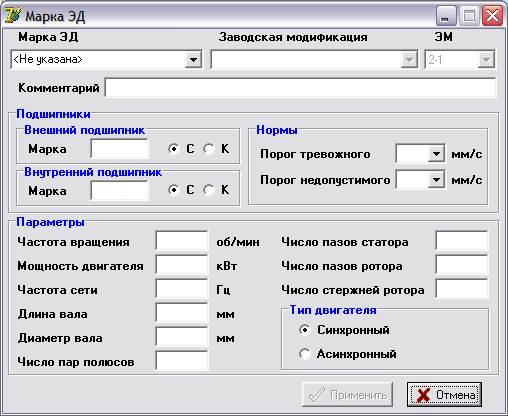Open the Порог тревожного dropdown
The width and height of the screenshot is (508, 416).
pos(436,154)
